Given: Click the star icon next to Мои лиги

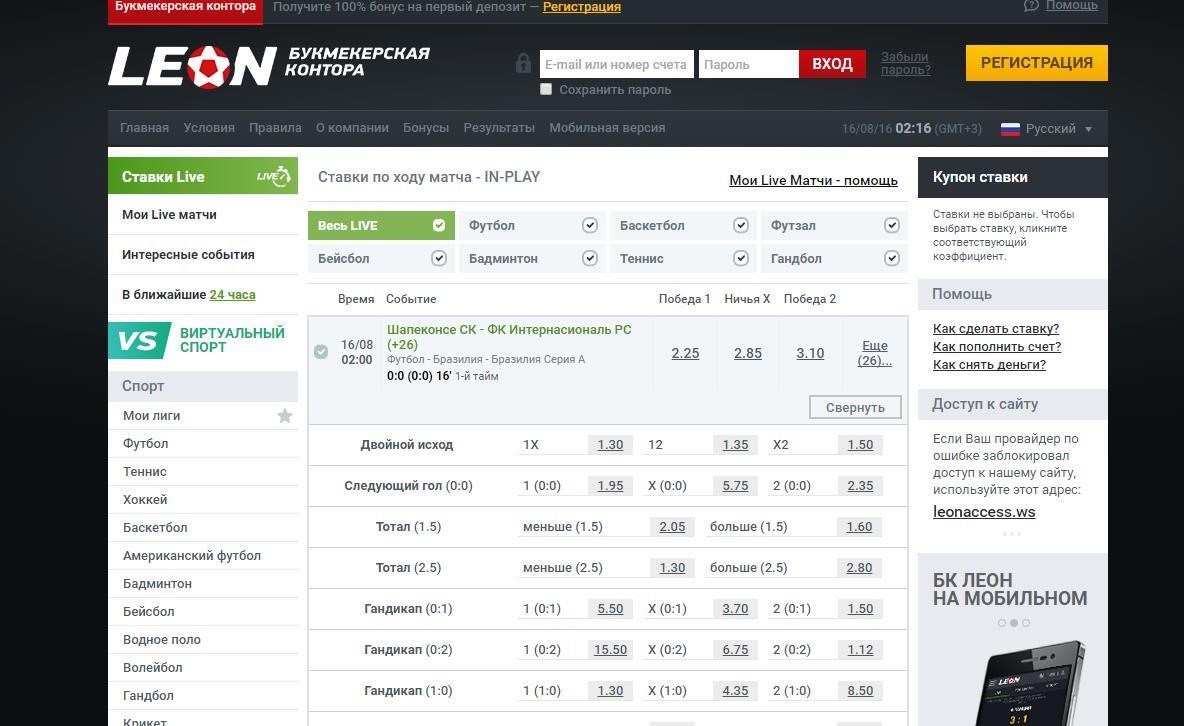Looking at the screenshot, I should click(x=285, y=416).
